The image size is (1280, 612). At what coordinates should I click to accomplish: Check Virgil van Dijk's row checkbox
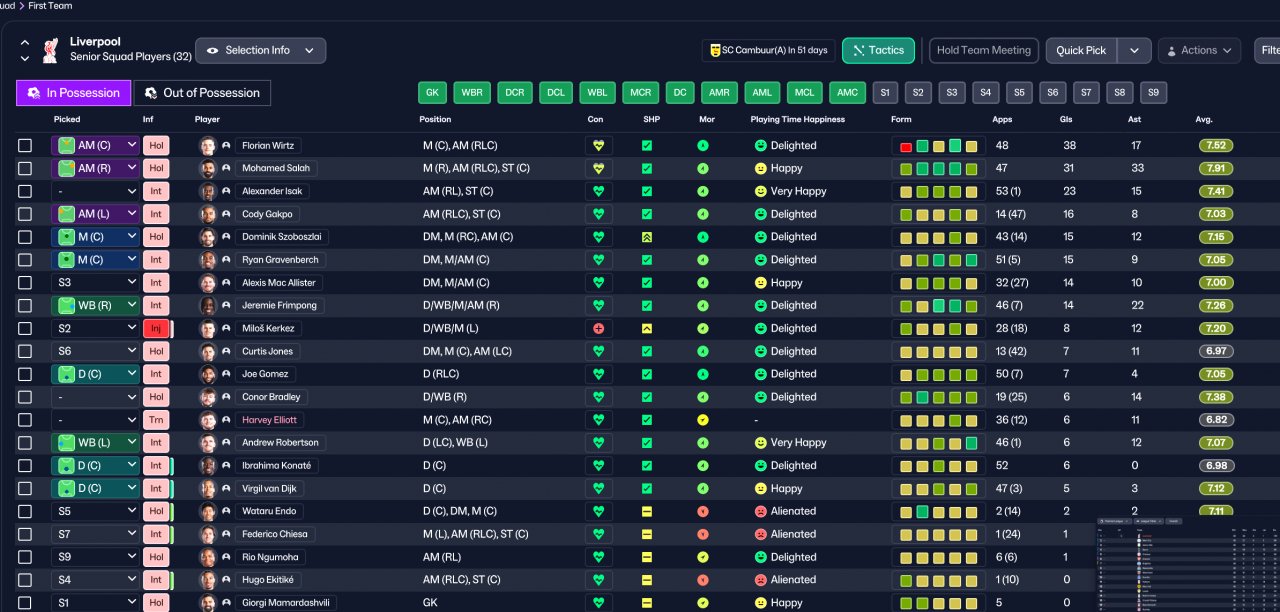[25, 488]
